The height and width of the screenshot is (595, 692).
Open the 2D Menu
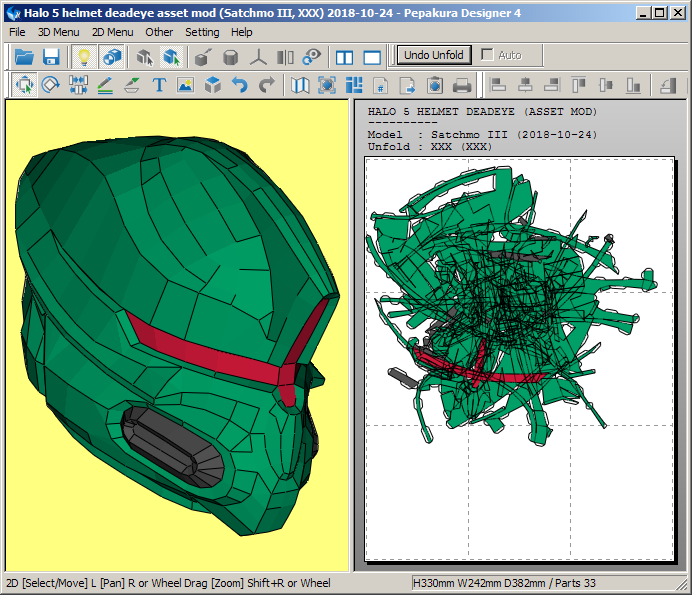point(113,32)
